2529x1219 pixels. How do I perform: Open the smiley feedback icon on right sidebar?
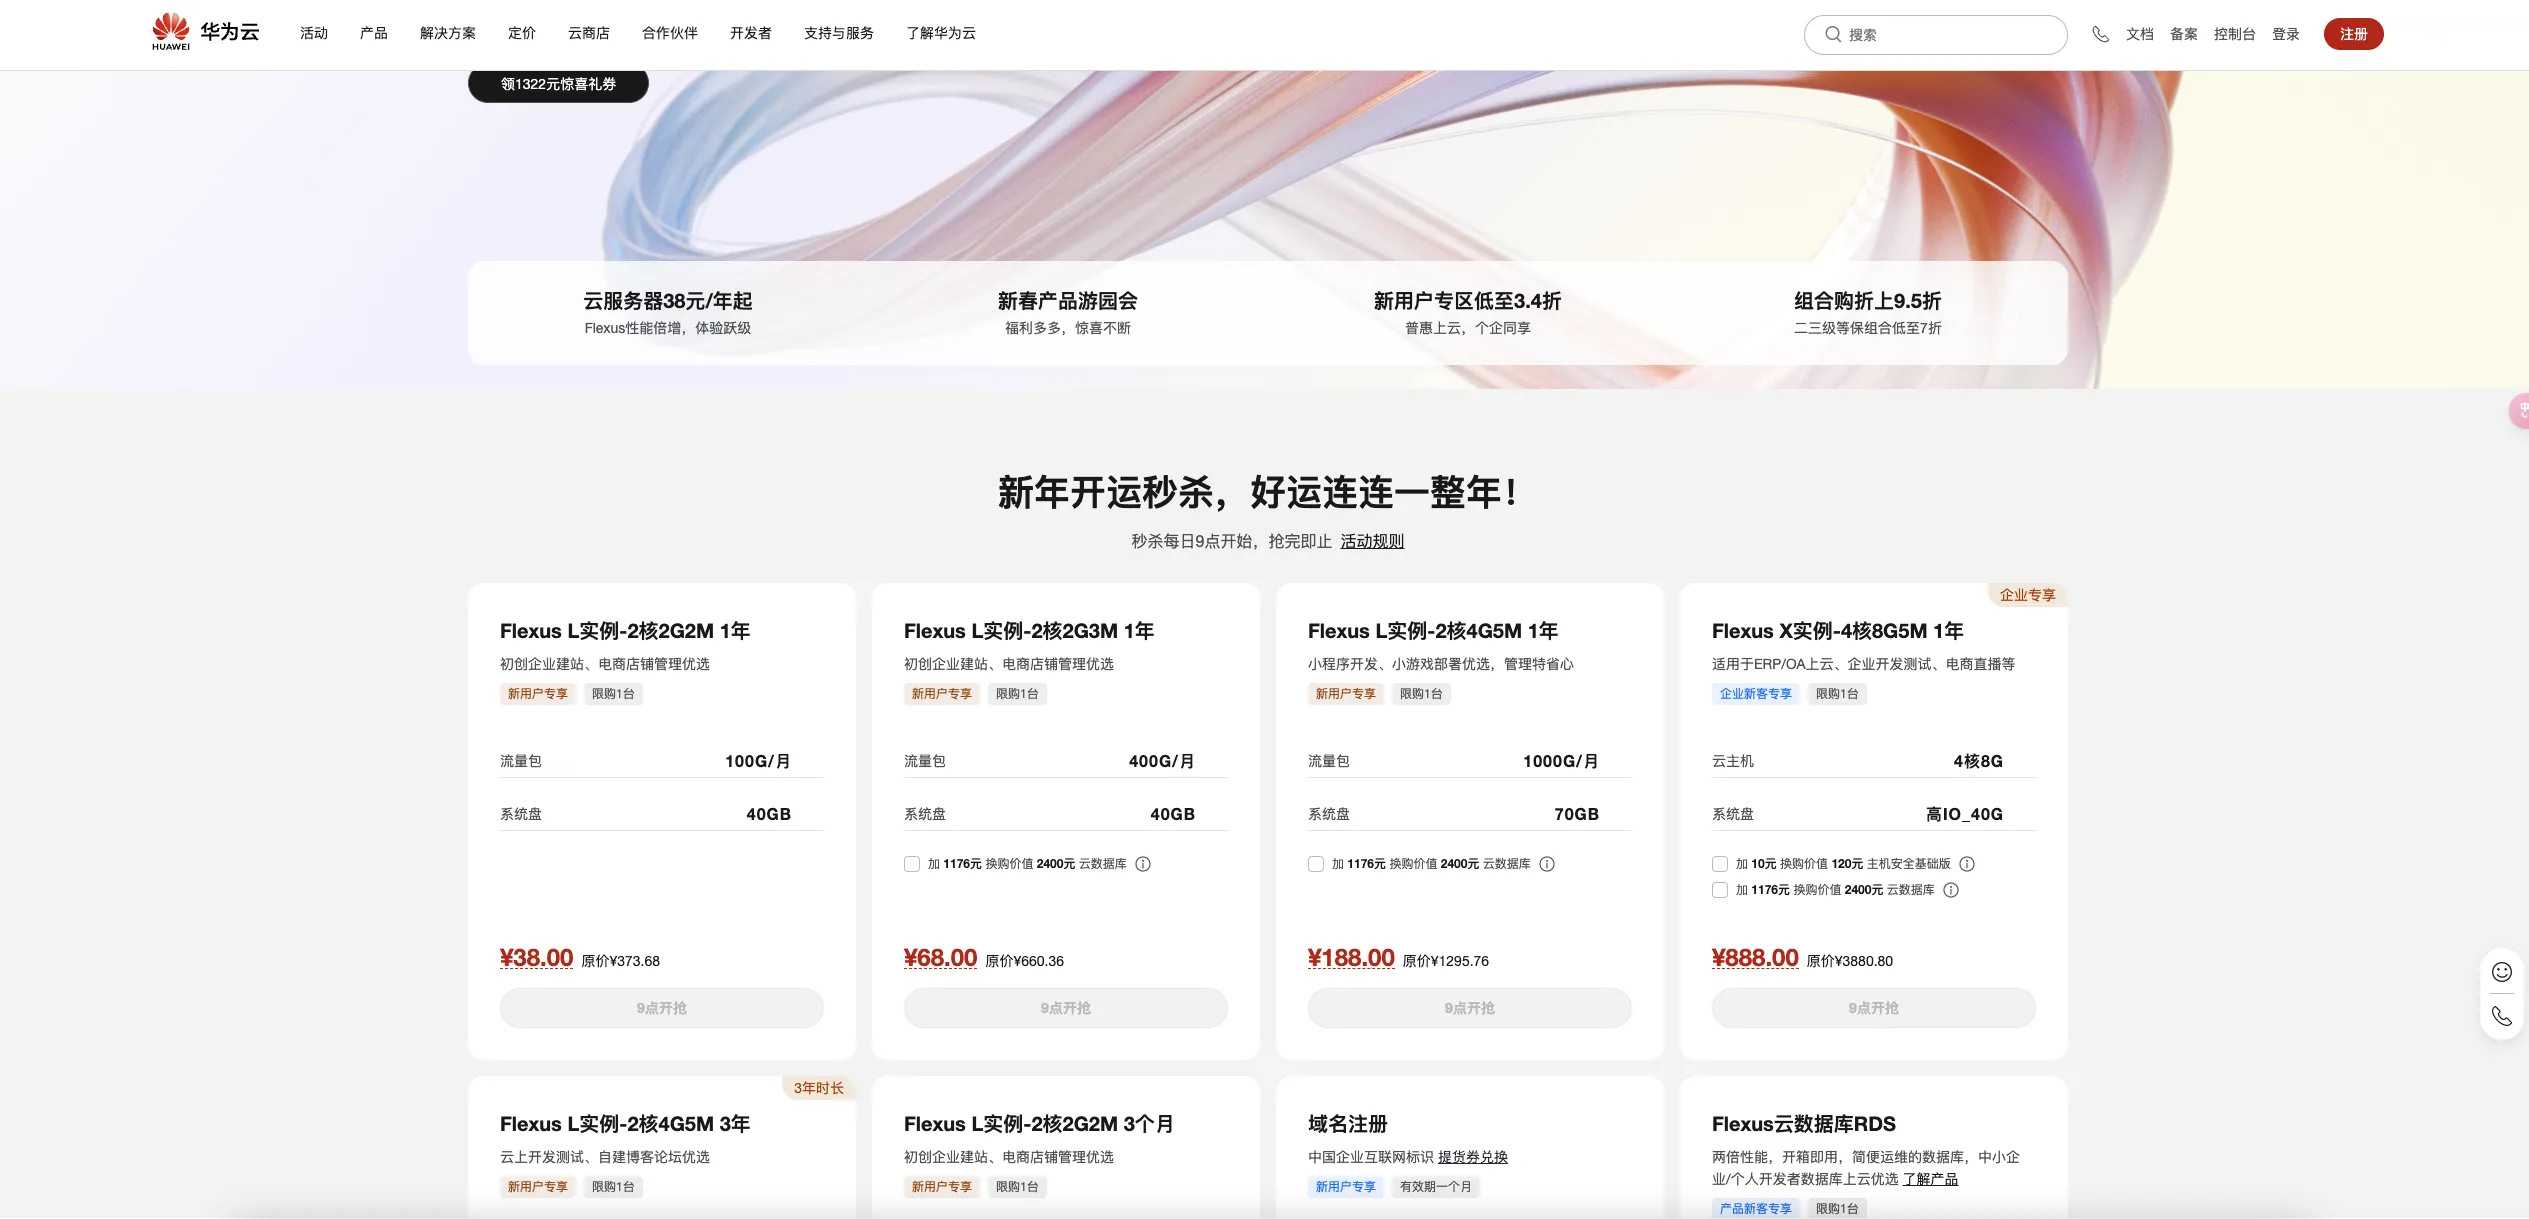(2501, 971)
